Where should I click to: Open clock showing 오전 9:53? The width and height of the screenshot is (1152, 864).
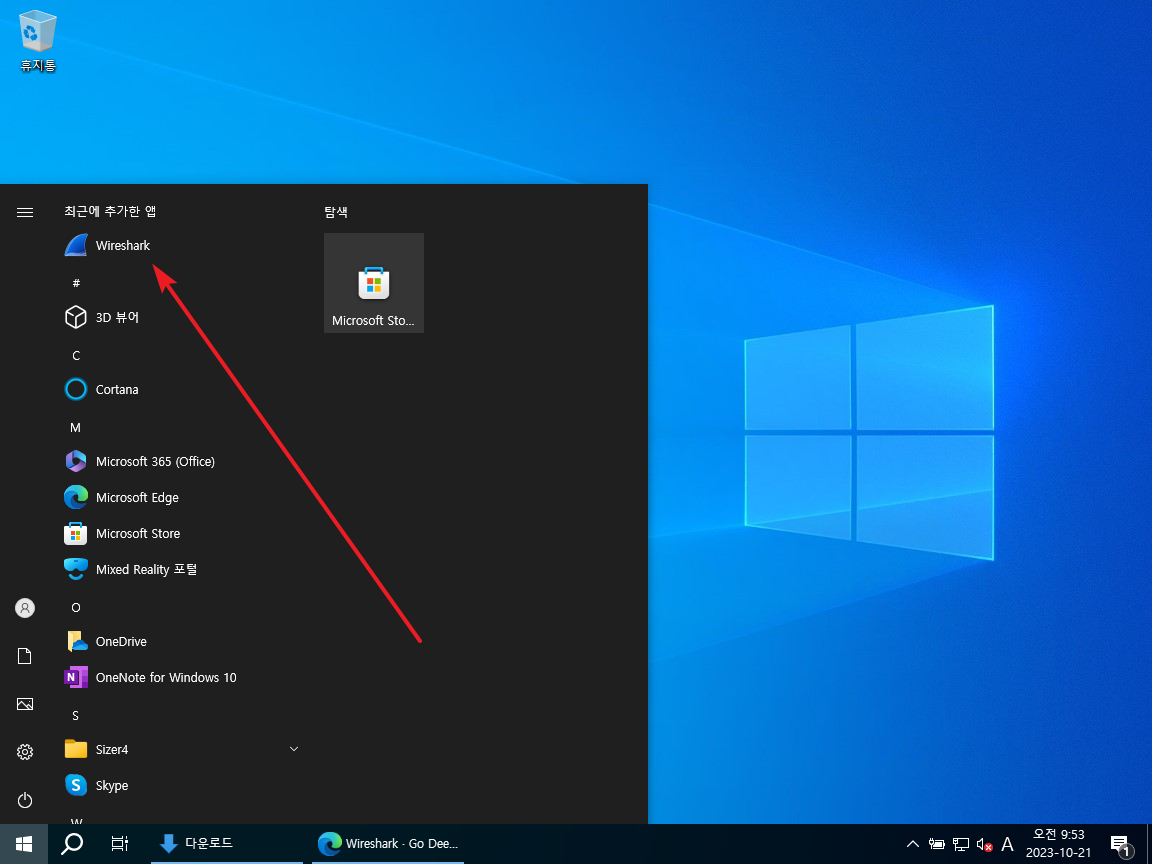(1059, 844)
